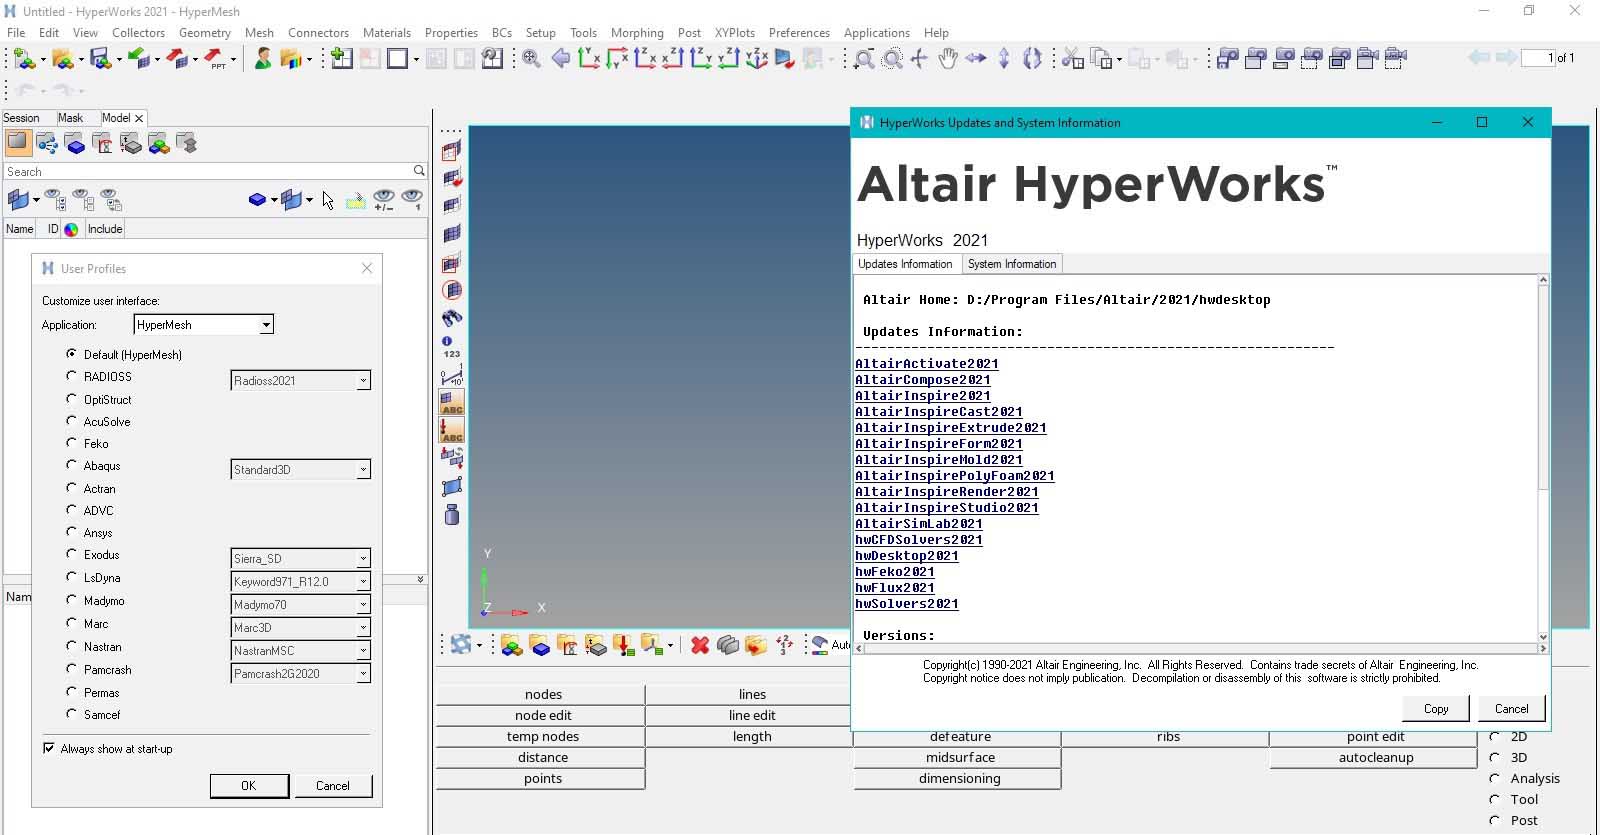Viewport: 1600px width, 835px height.
Task: Click the numbers 123 display icon
Action: tap(451, 347)
